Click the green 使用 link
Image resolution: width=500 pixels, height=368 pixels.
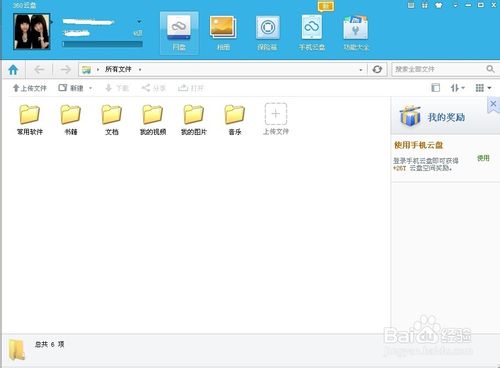pos(483,158)
